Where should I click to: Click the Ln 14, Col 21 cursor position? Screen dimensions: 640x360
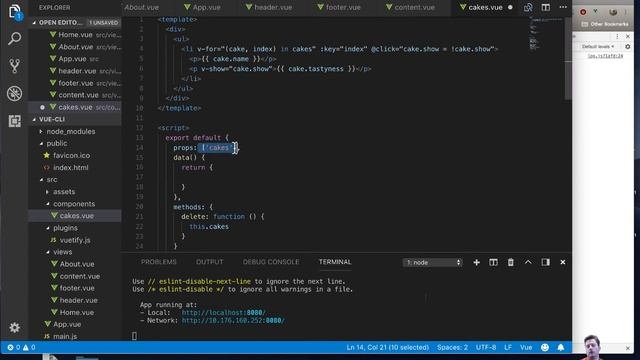point(387,347)
